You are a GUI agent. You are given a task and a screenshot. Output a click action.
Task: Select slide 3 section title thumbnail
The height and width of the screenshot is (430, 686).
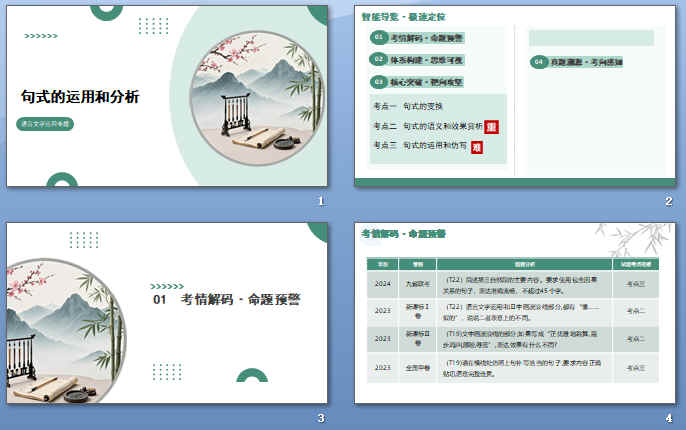pyautogui.click(x=167, y=312)
